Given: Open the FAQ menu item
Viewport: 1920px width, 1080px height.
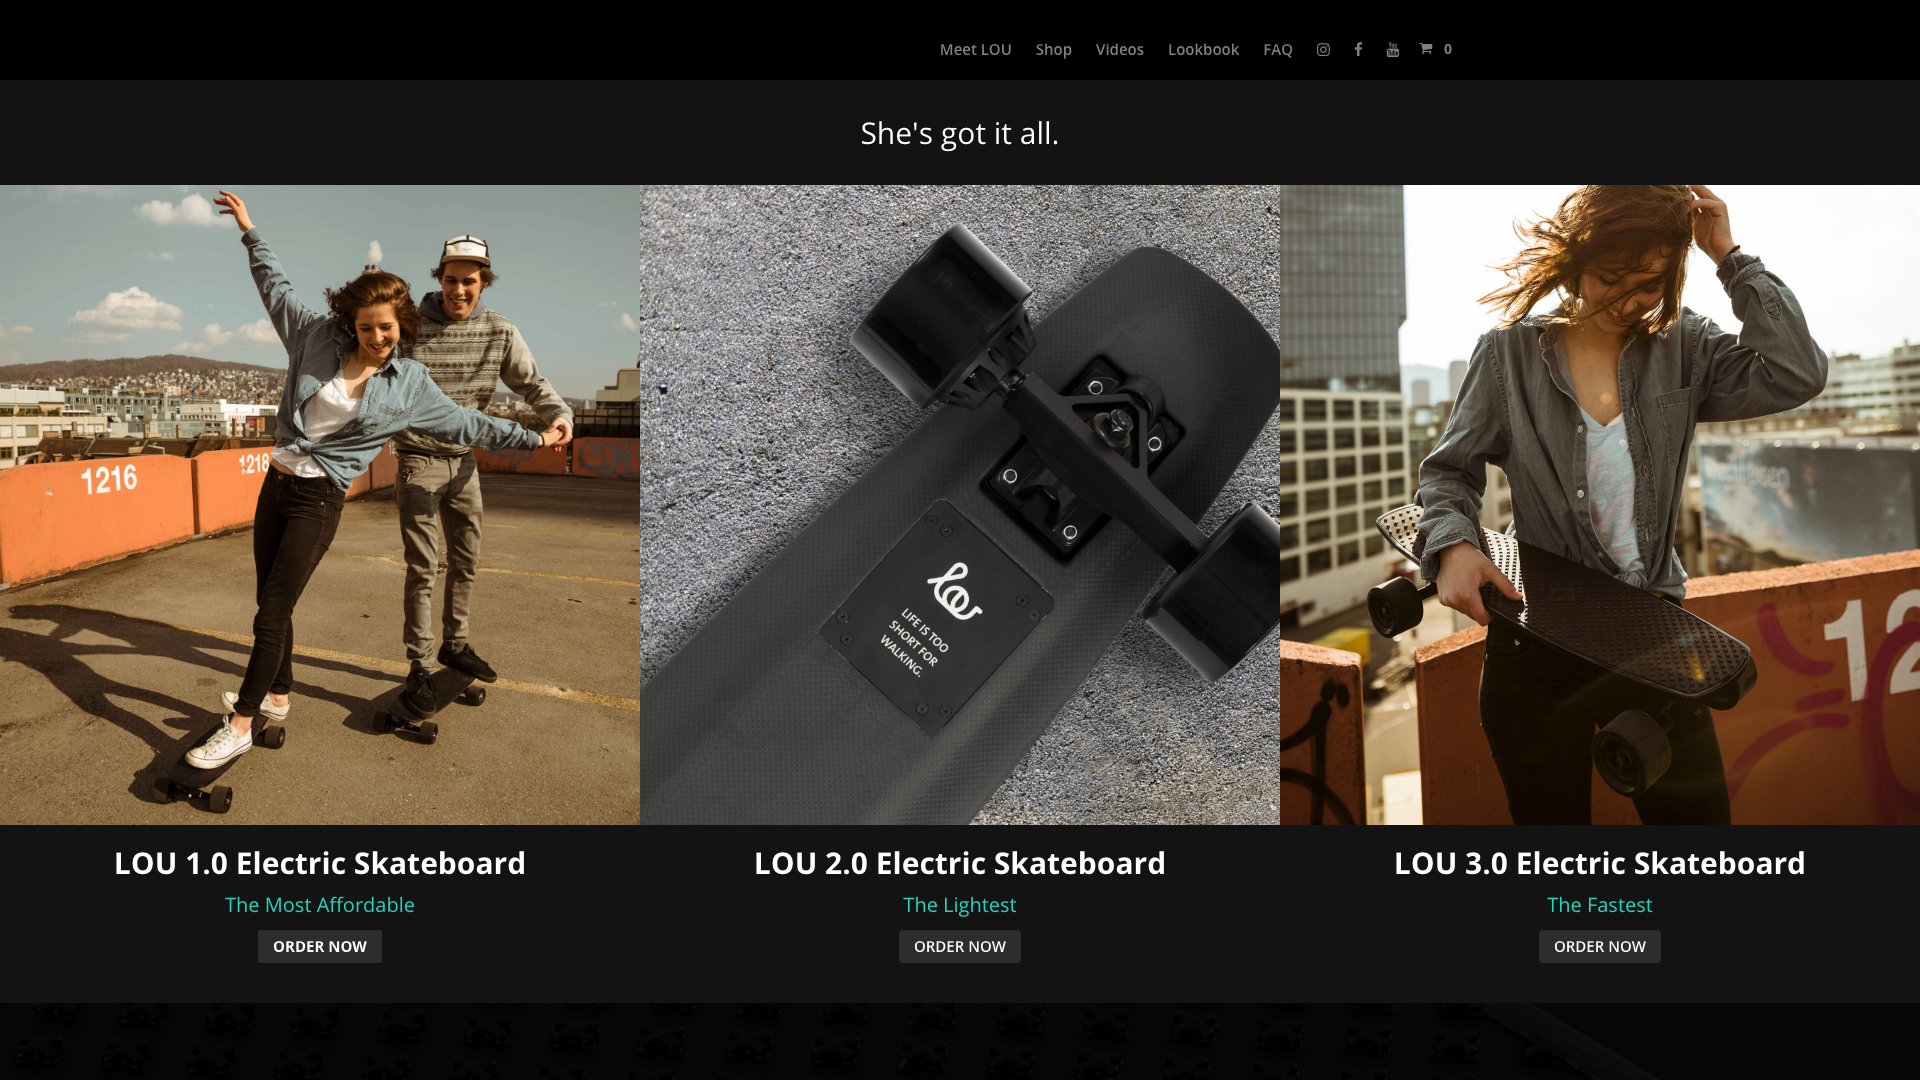Looking at the screenshot, I should pyautogui.click(x=1277, y=49).
